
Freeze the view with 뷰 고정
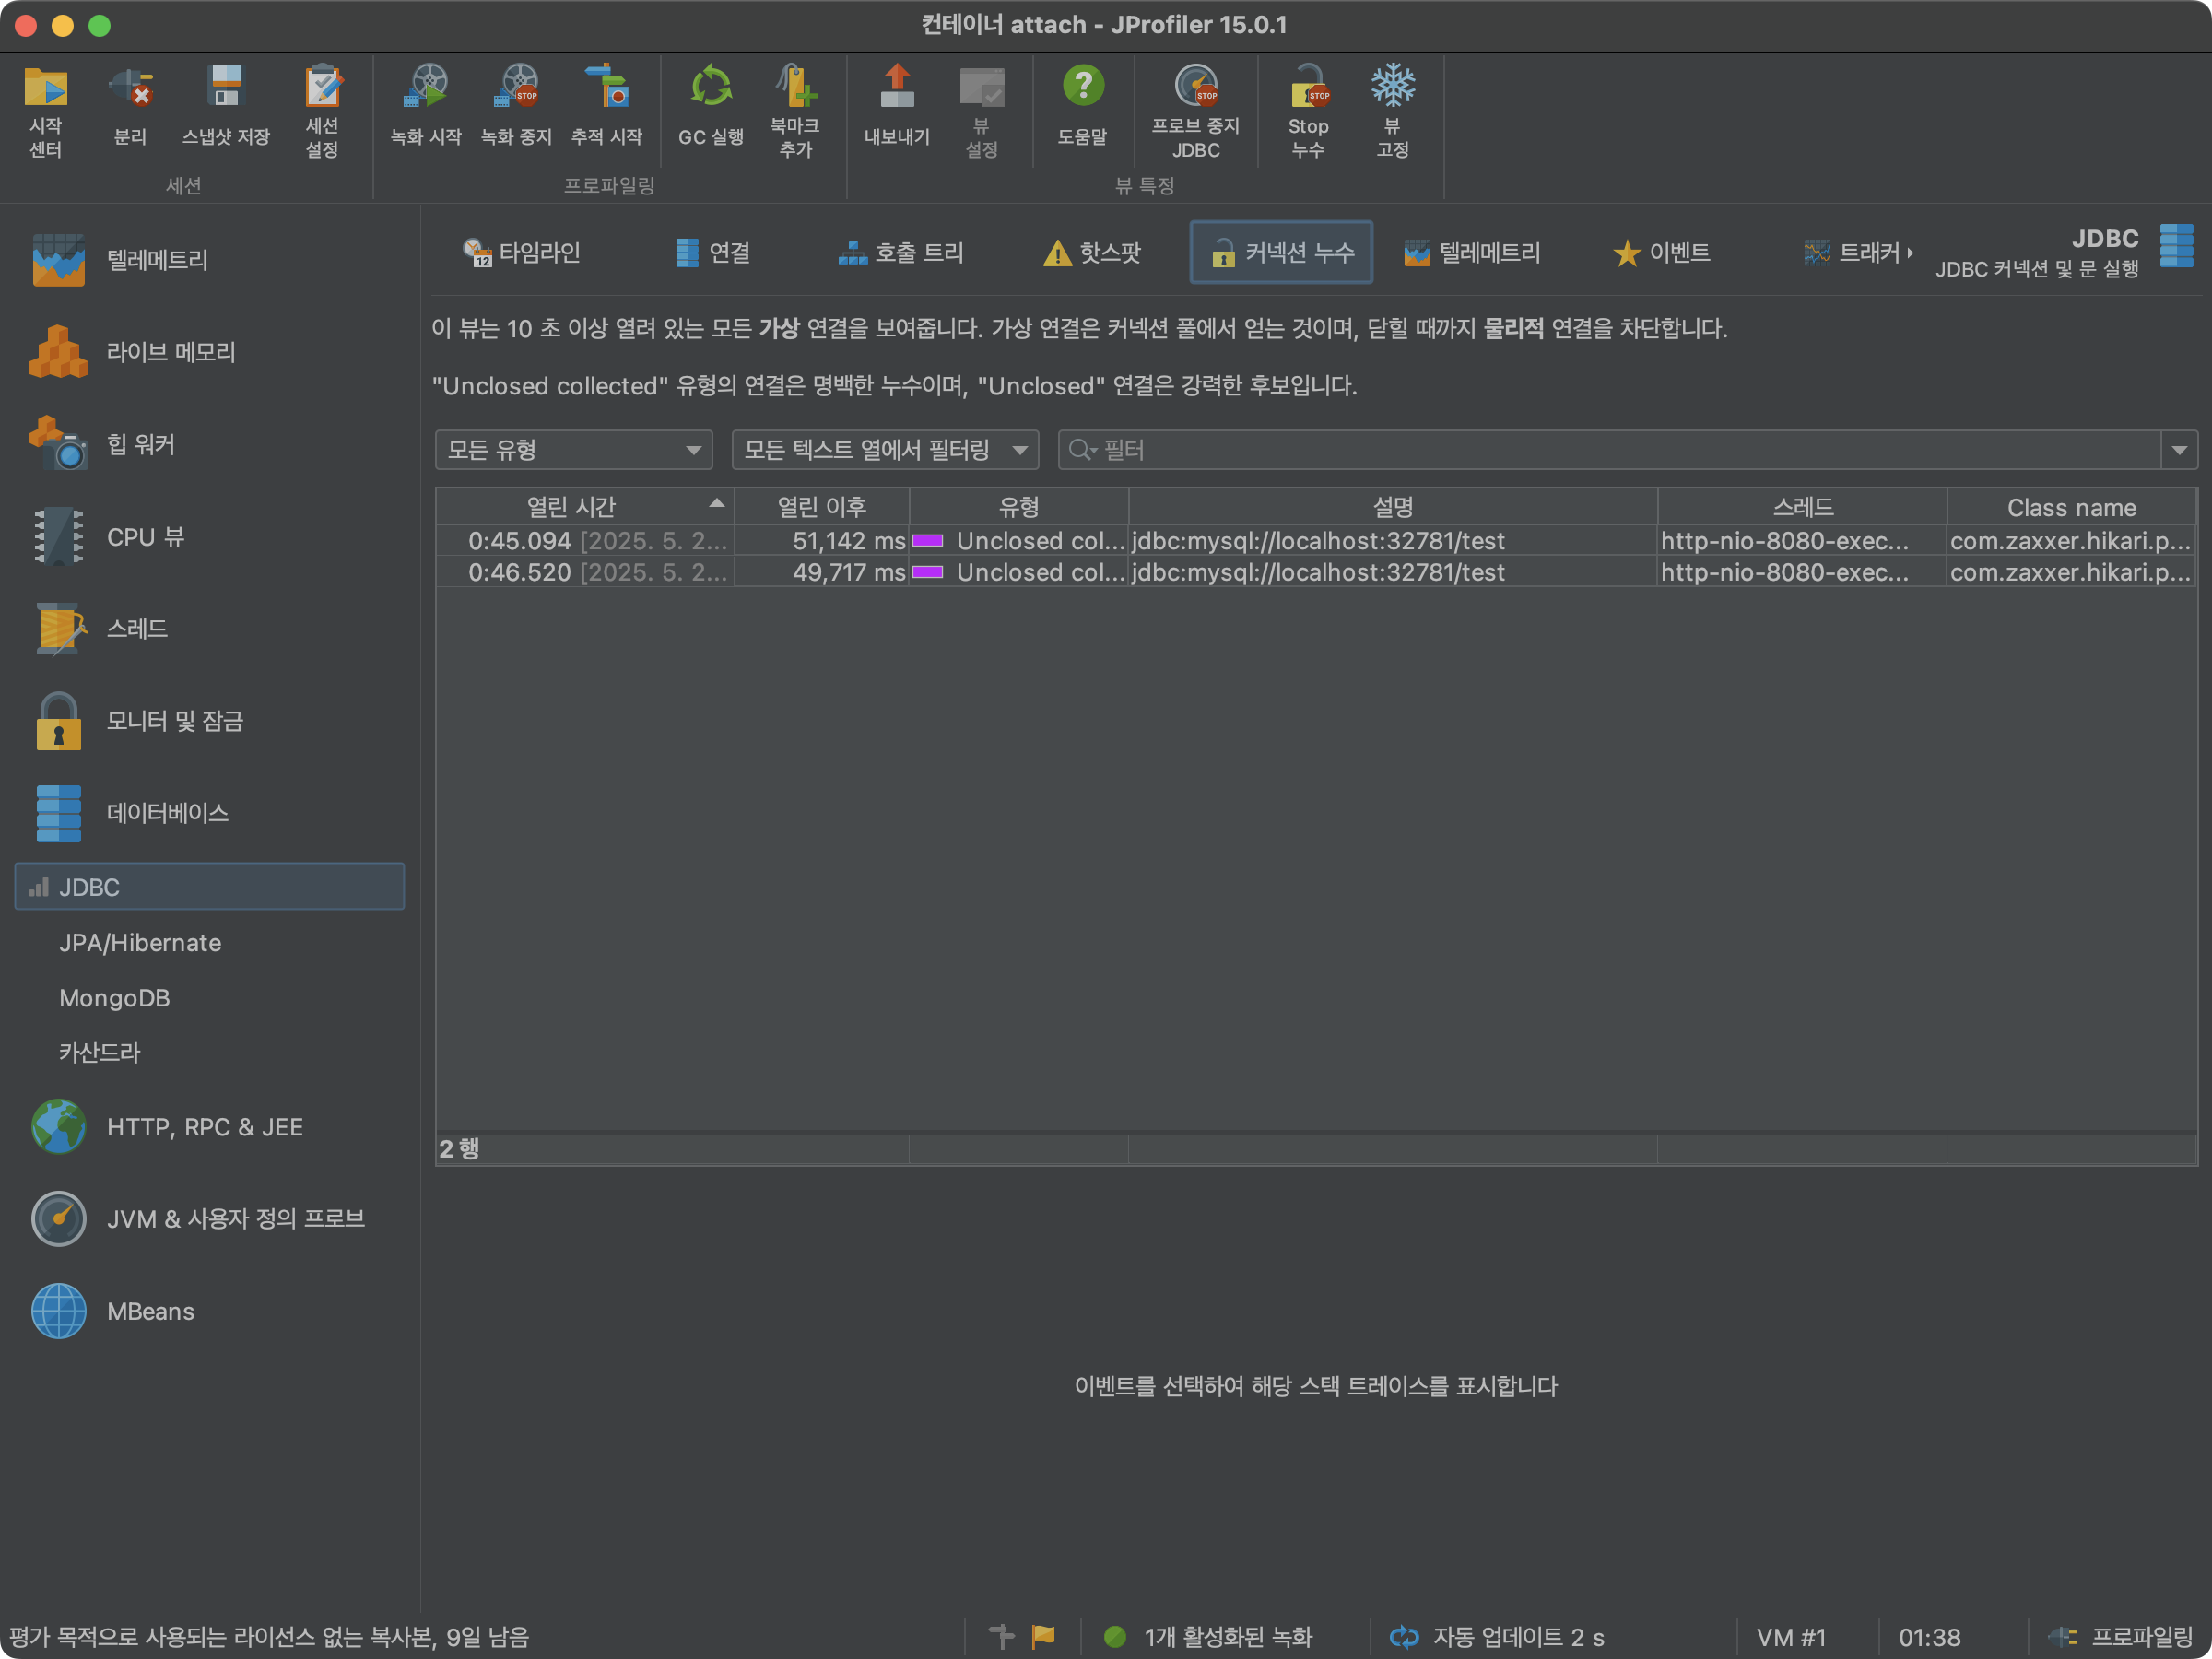click(1393, 110)
